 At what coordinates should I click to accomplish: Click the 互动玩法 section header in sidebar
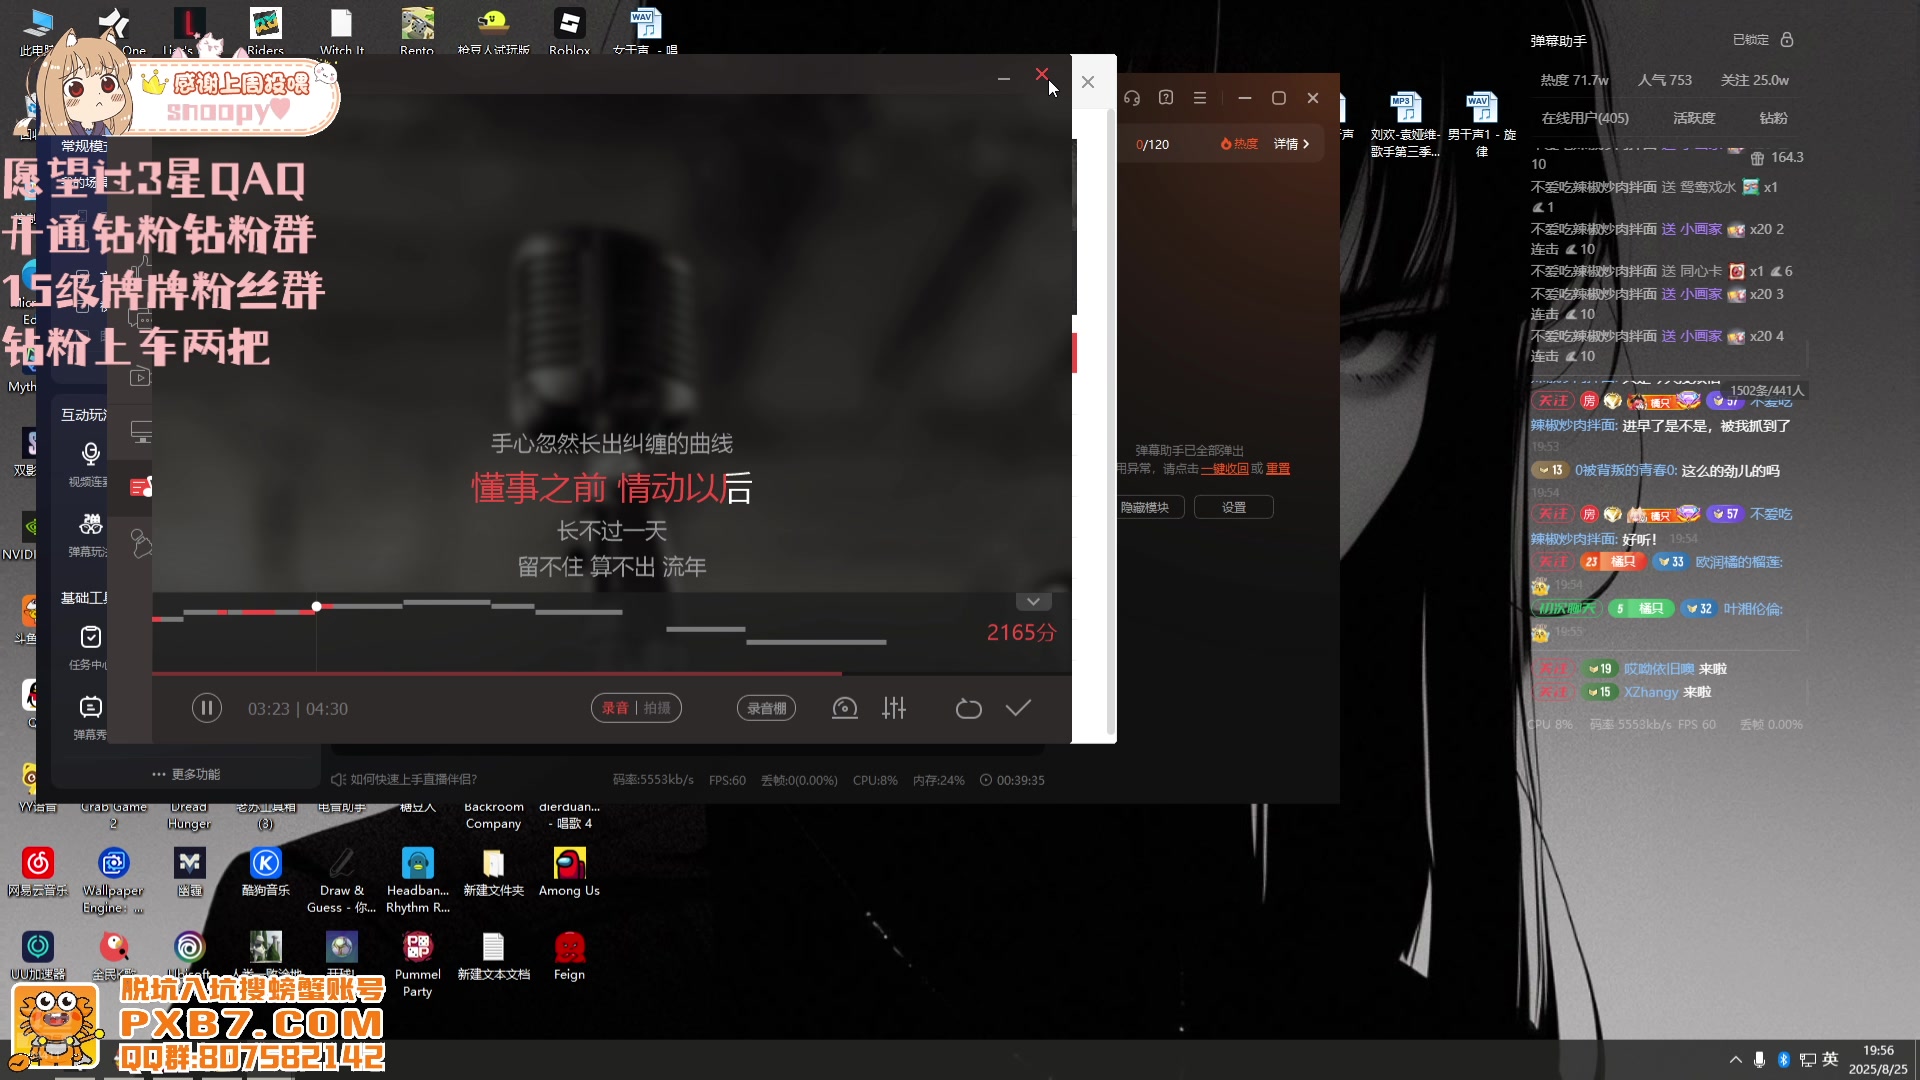click(x=84, y=414)
